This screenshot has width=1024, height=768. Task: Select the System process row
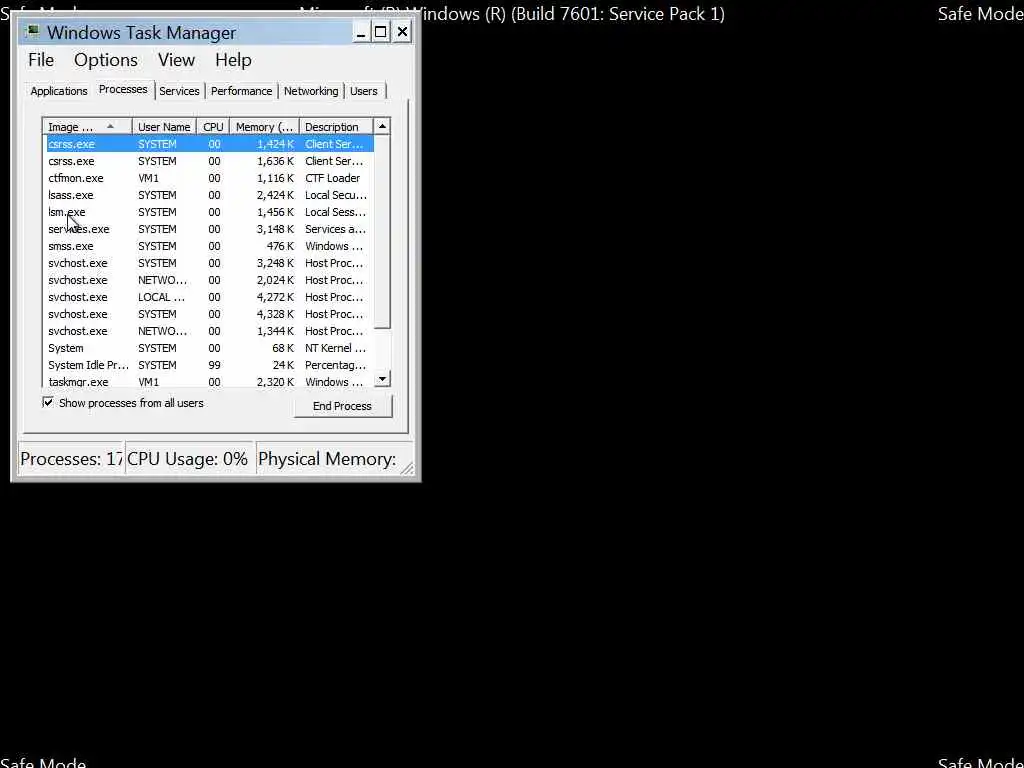[x=209, y=348]
